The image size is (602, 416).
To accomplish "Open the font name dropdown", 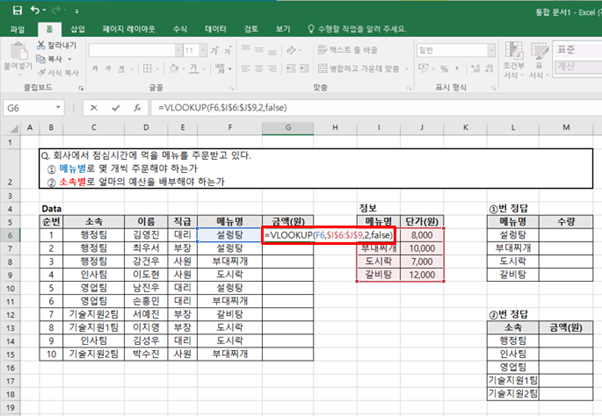I will (x=179, y=50).
